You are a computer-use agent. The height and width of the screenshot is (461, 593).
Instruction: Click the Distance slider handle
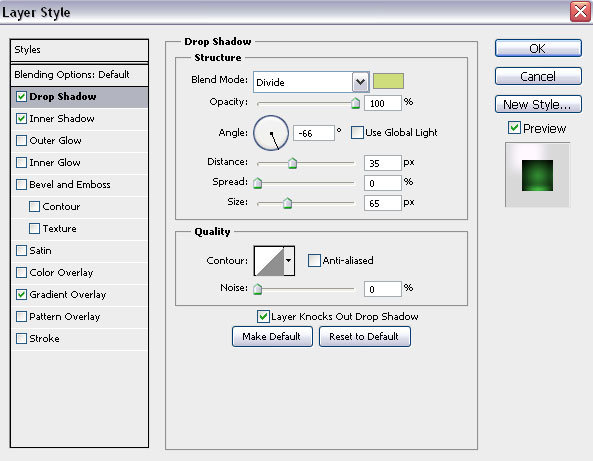[292, 163]
